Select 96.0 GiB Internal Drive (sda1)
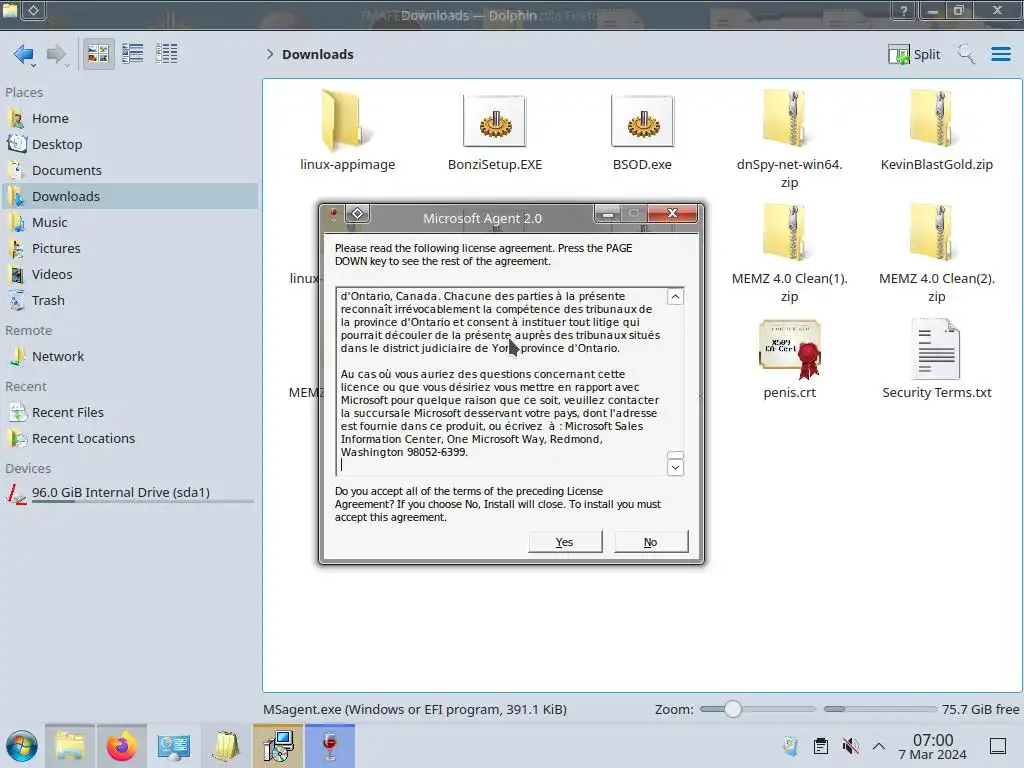This screenshot has height=768, width=1024. [130, 493]
